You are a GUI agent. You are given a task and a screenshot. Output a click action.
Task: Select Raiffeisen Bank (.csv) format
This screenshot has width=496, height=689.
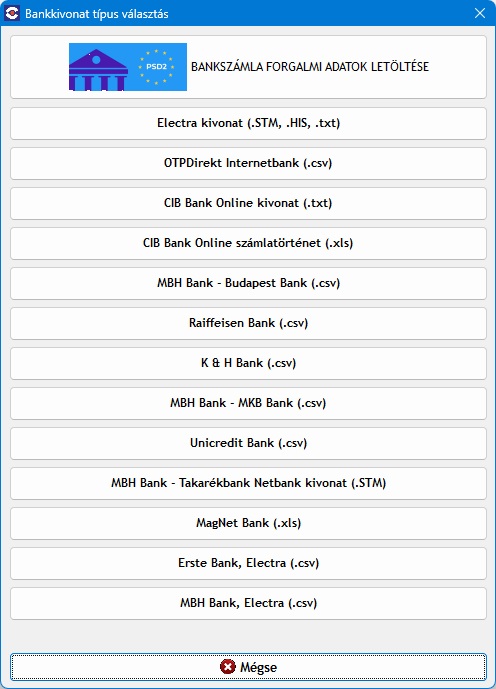tap(248, 323)
